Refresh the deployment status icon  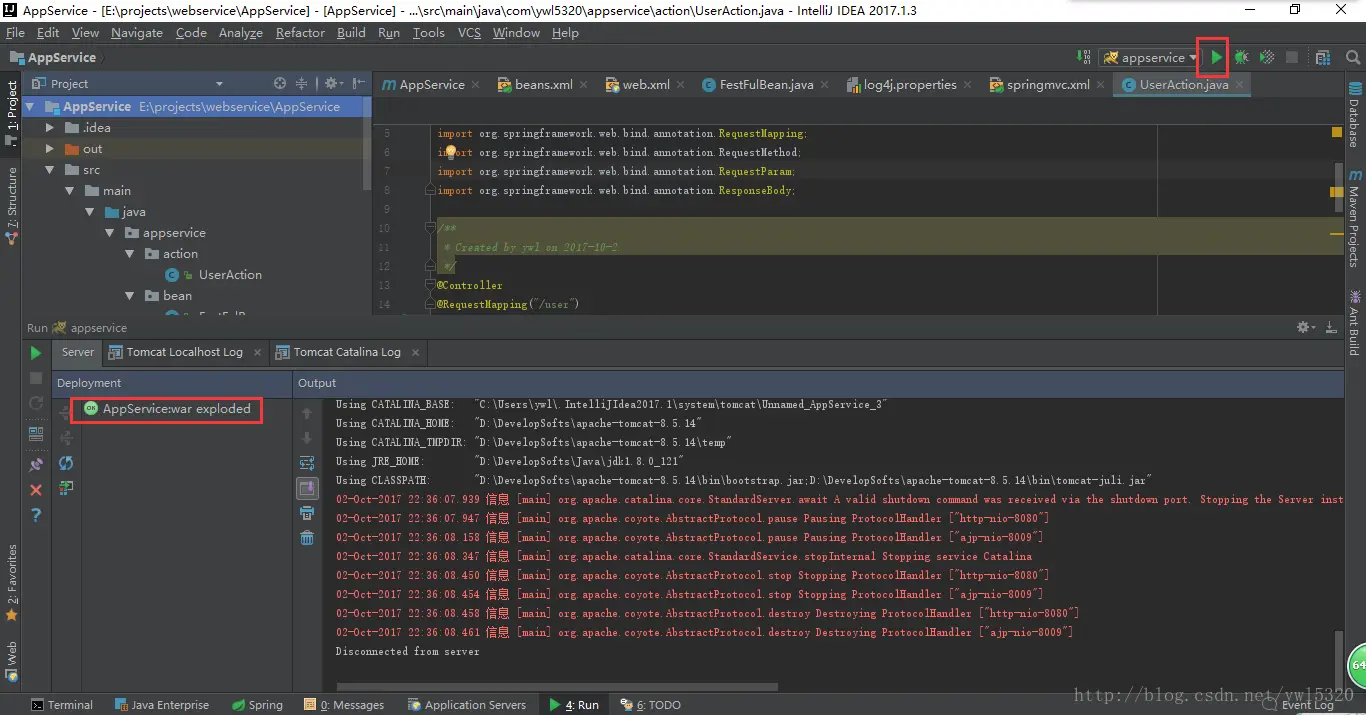click(66, 463)
